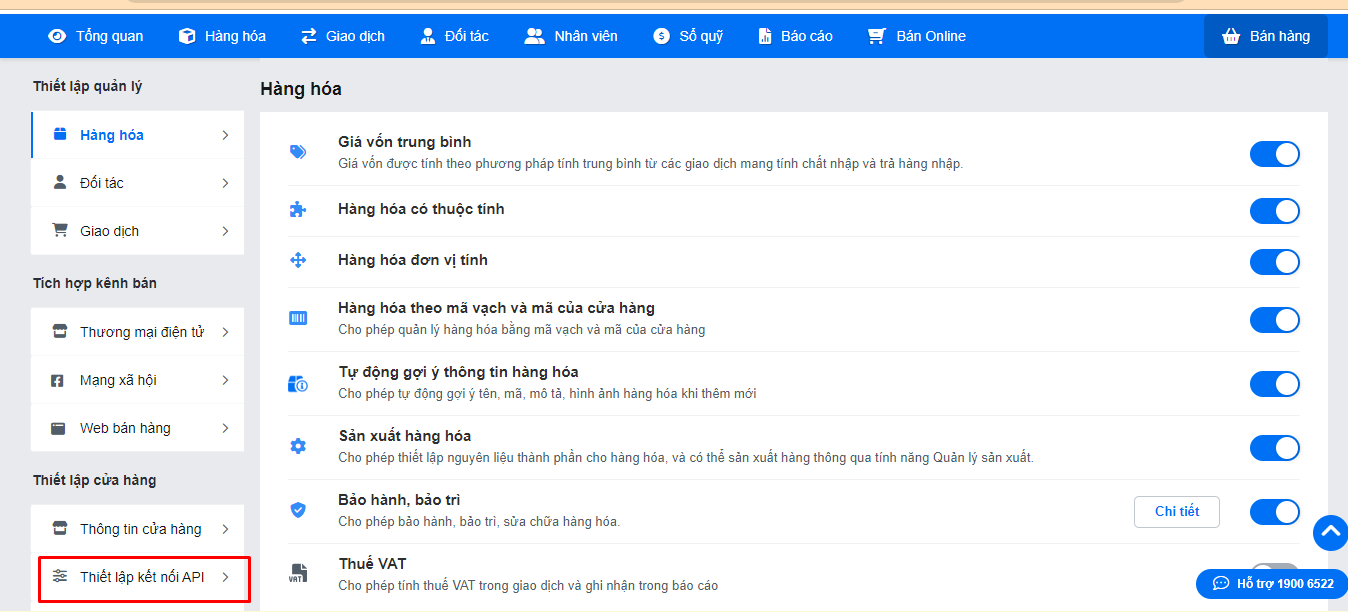Click the arrows icon for Hàng hóa đơn vị tính

coord(298,260)
